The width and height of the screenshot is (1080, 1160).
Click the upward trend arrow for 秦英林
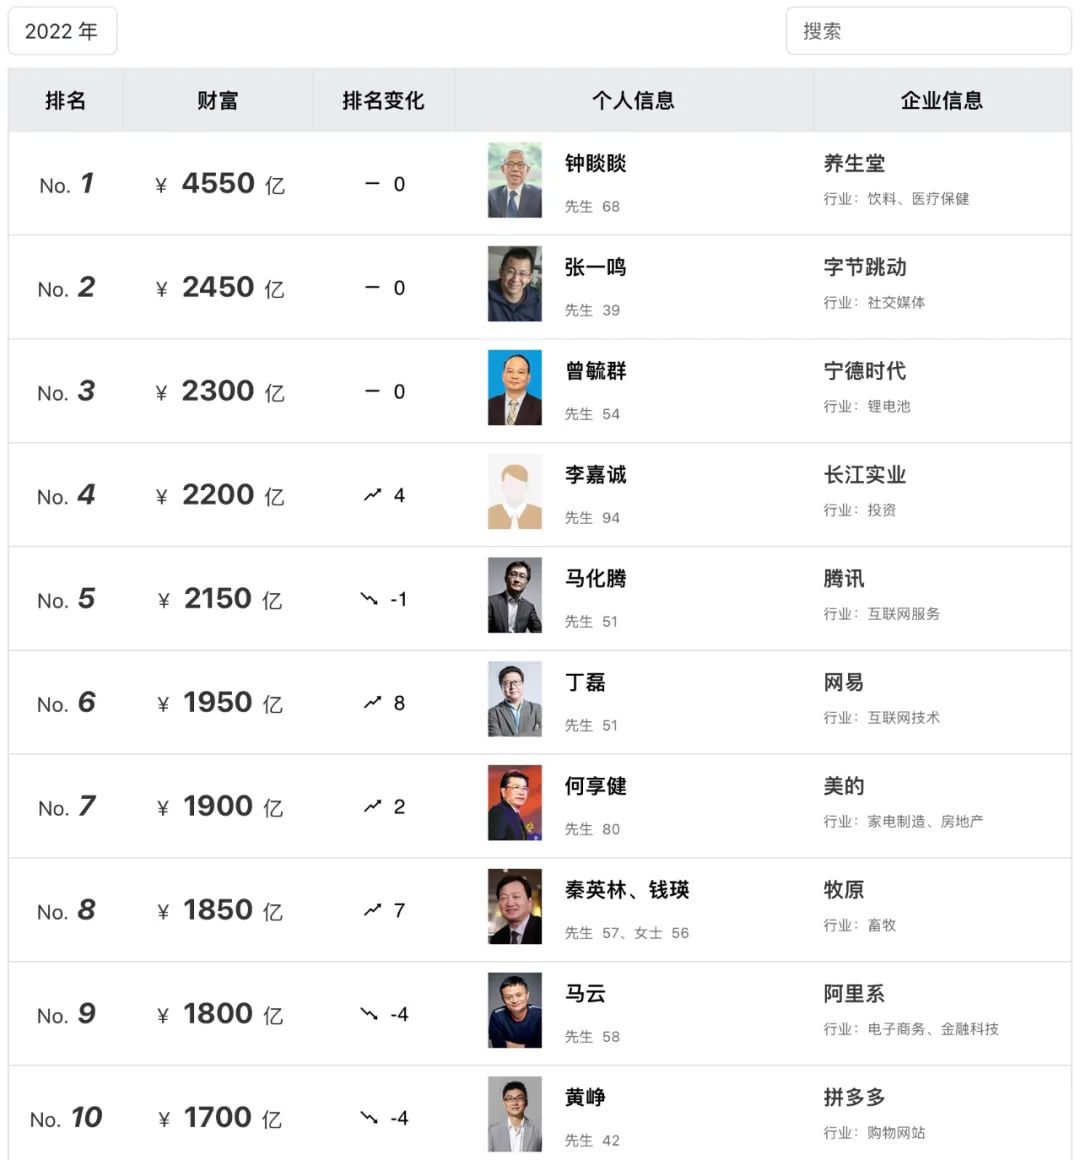tap(372, 910)
